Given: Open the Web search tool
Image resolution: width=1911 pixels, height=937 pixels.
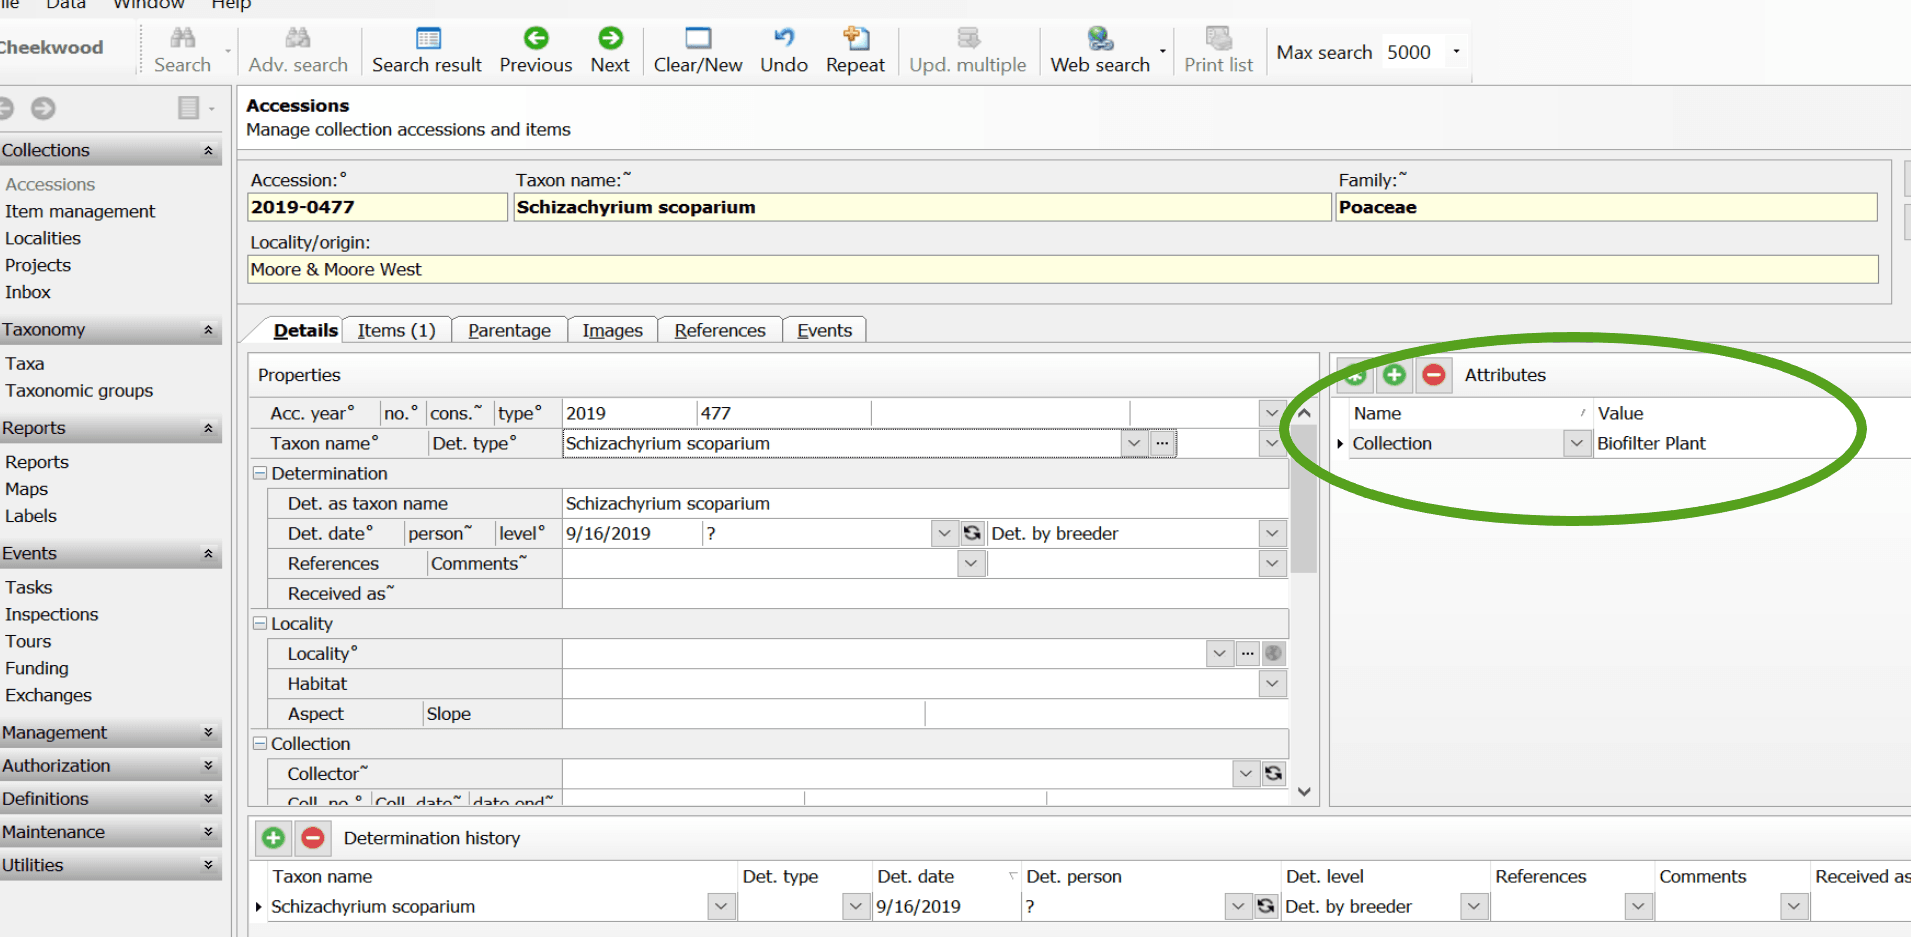Looking at the screenshot, I should pos(1100,50).
